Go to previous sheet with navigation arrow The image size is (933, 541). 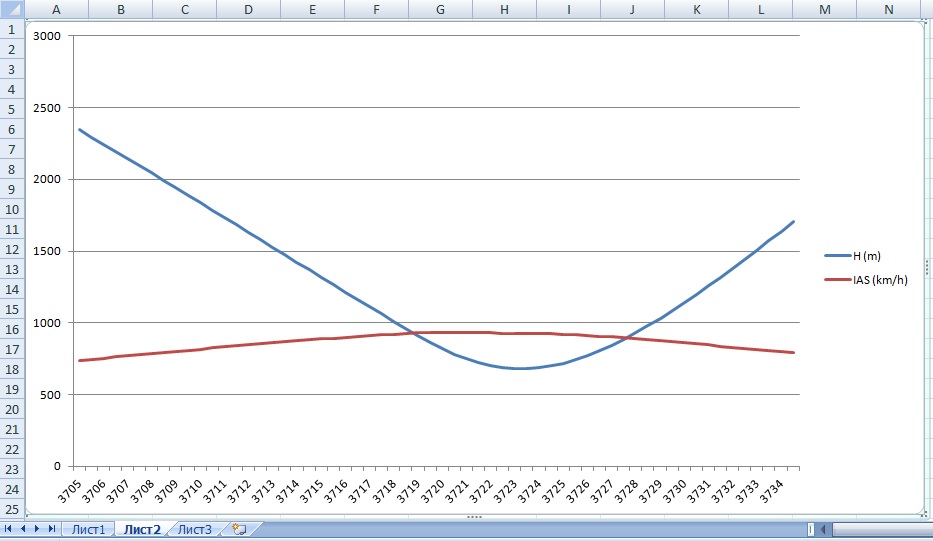tap(23, 529)
